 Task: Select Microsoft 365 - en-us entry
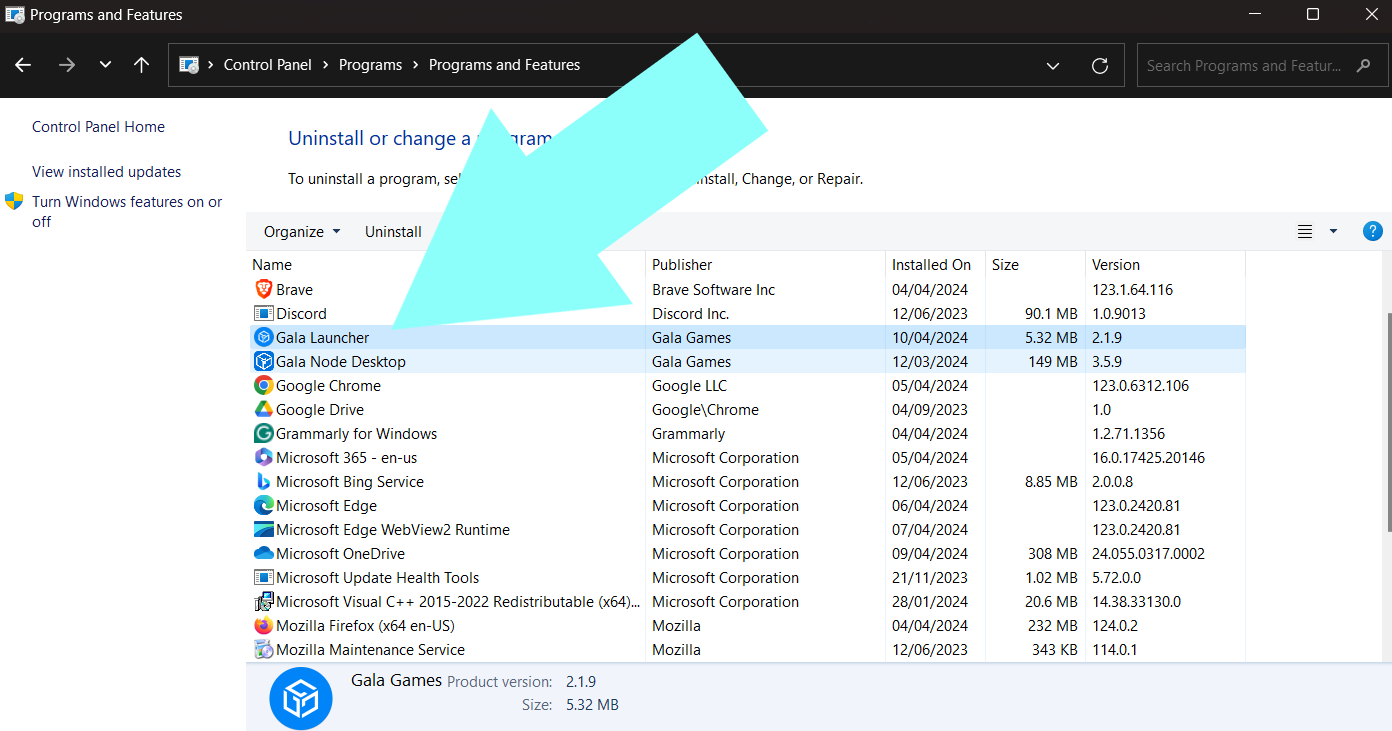point(346,457)
